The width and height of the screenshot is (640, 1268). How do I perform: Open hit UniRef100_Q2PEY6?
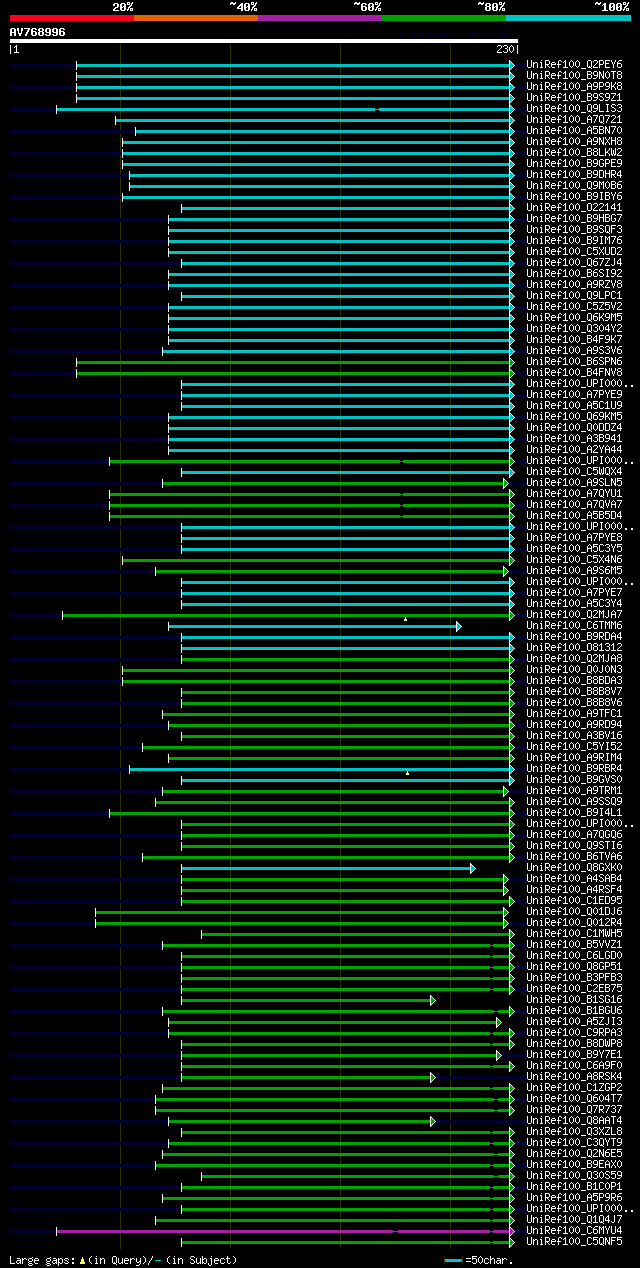(574, 65)
